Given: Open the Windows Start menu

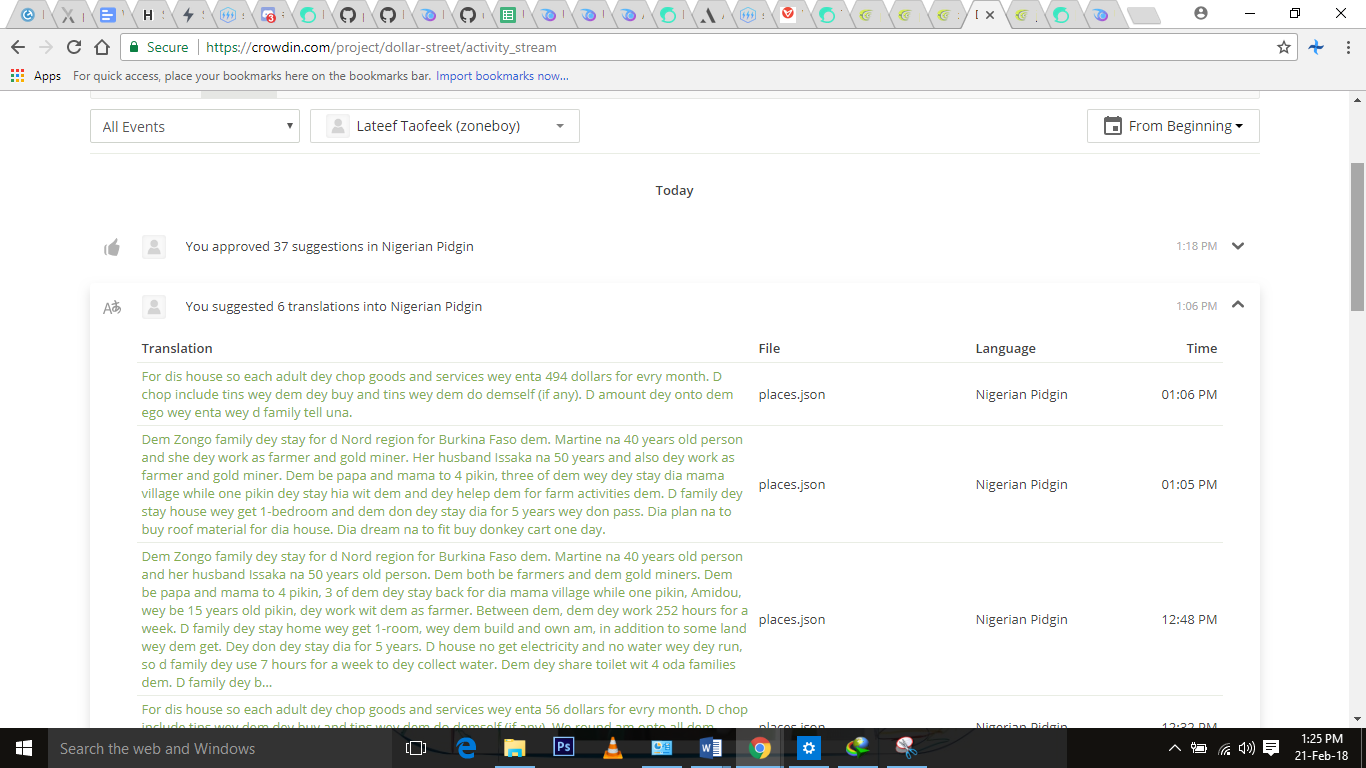Looking at the screenshot, I should [x=24, y=748].
